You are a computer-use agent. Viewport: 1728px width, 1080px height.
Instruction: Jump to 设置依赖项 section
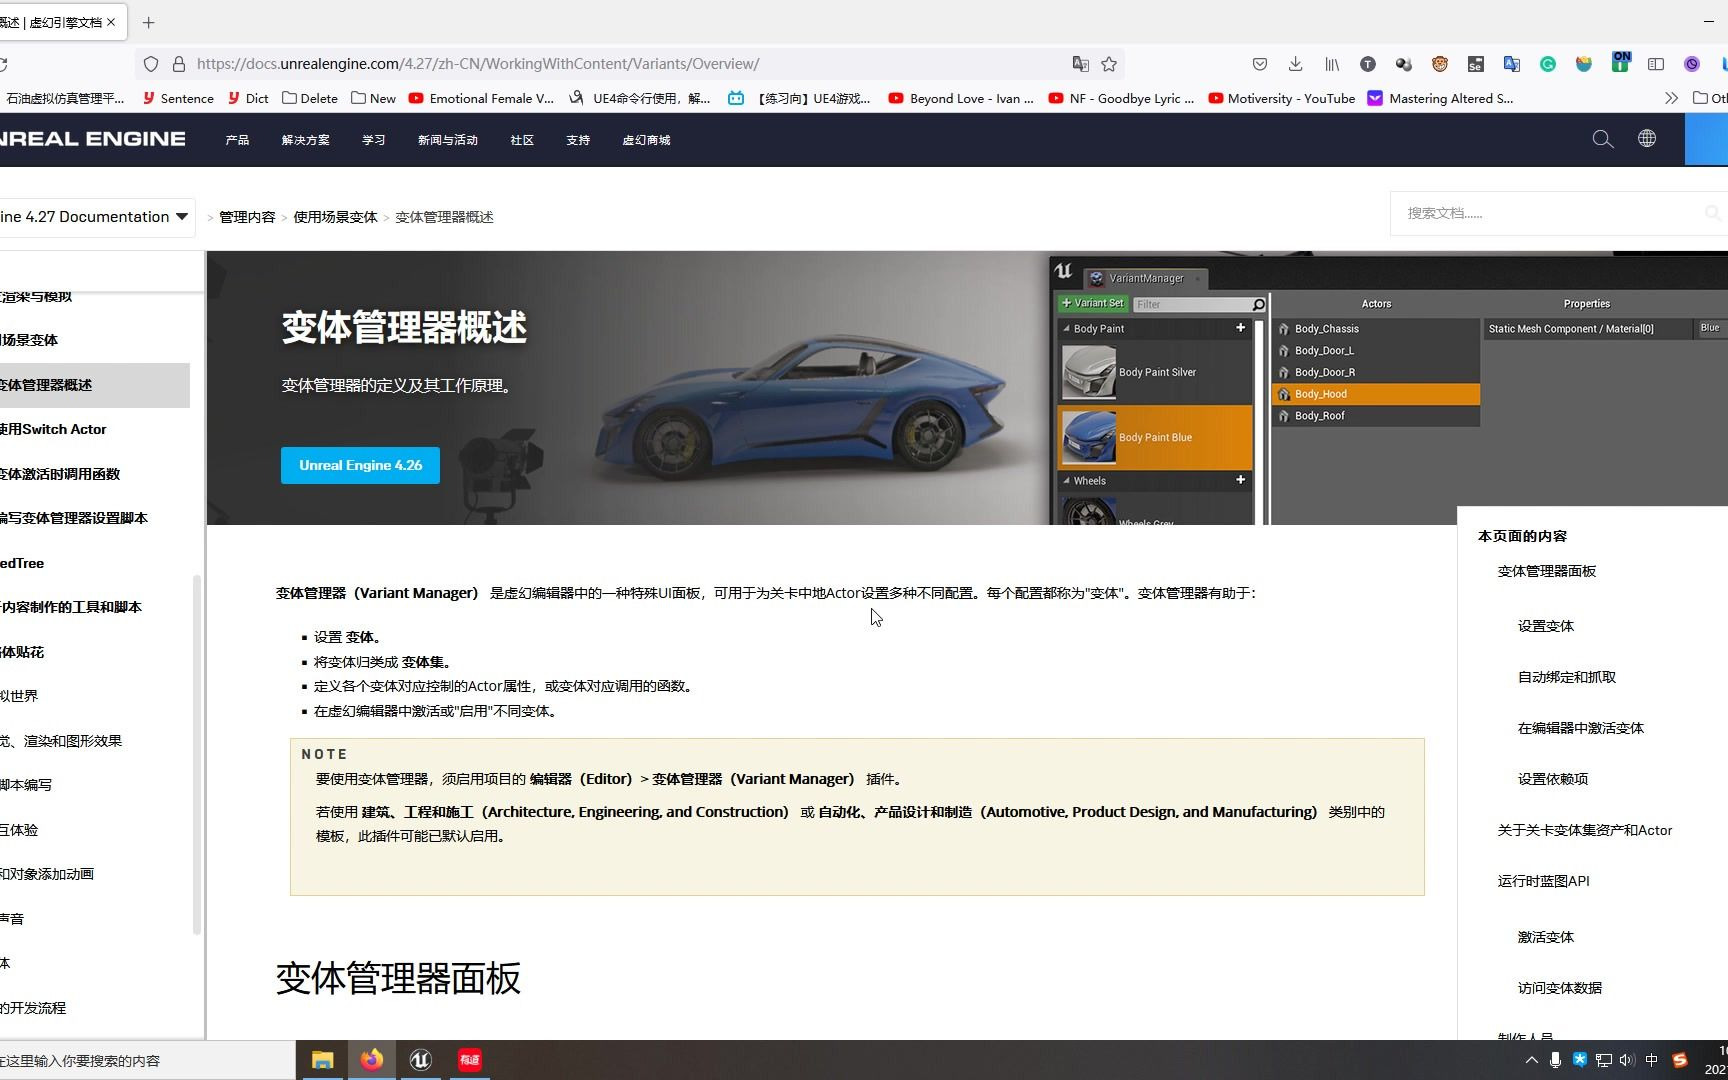pos(1552,779)
